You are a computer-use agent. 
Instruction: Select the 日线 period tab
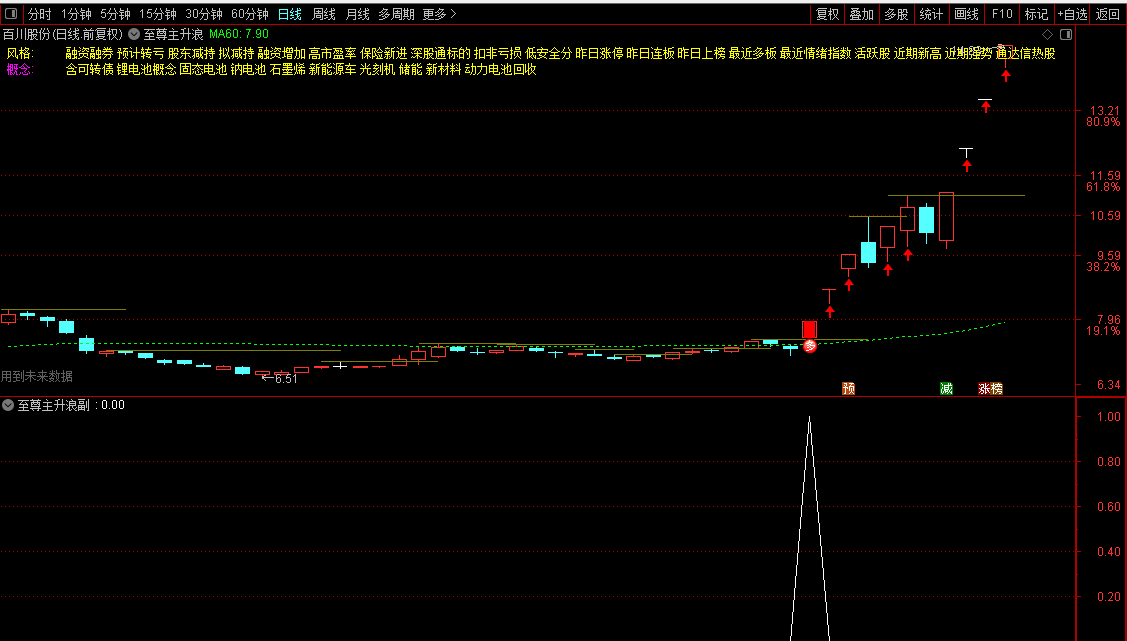point(290,14)
